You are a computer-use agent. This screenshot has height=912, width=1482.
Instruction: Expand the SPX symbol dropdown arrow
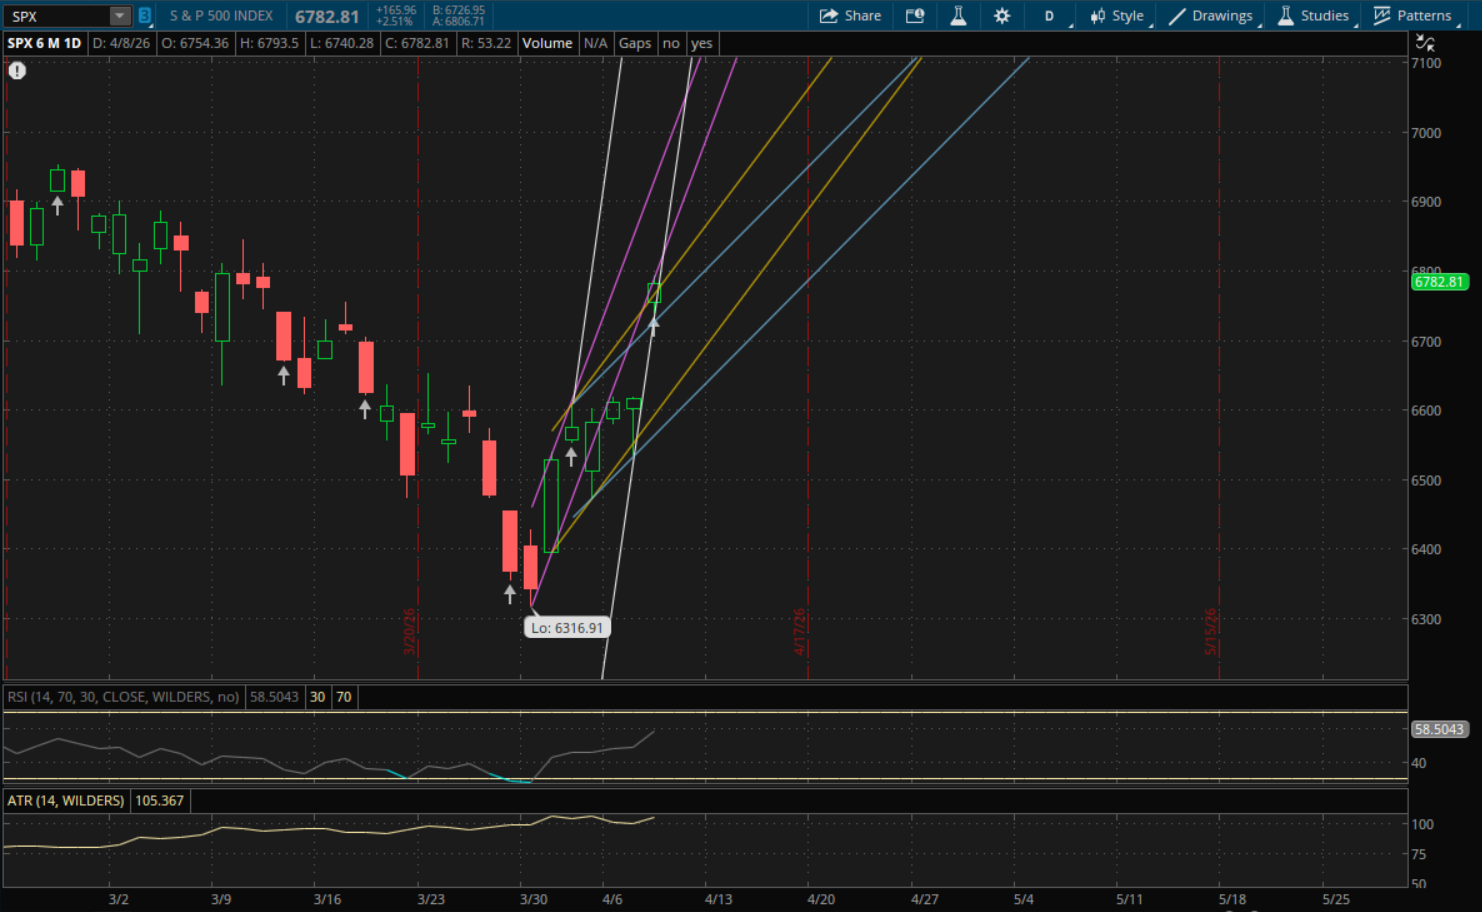pyautogui.click(x=120, y=16)
